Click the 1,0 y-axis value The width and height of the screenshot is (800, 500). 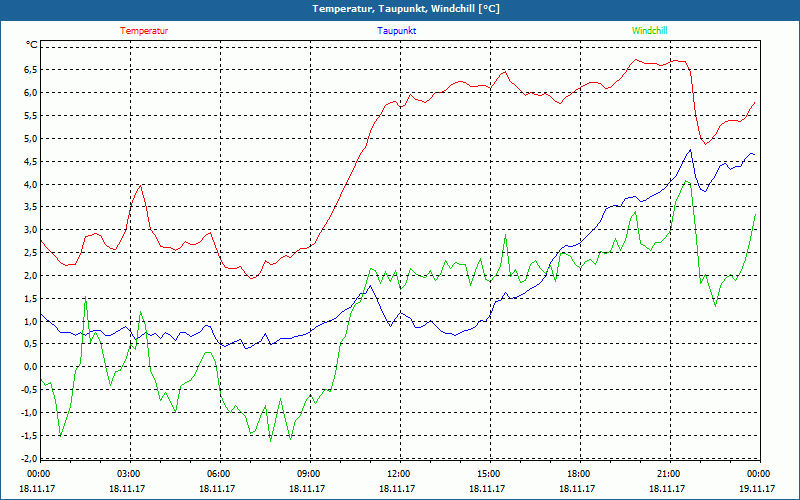31,321
